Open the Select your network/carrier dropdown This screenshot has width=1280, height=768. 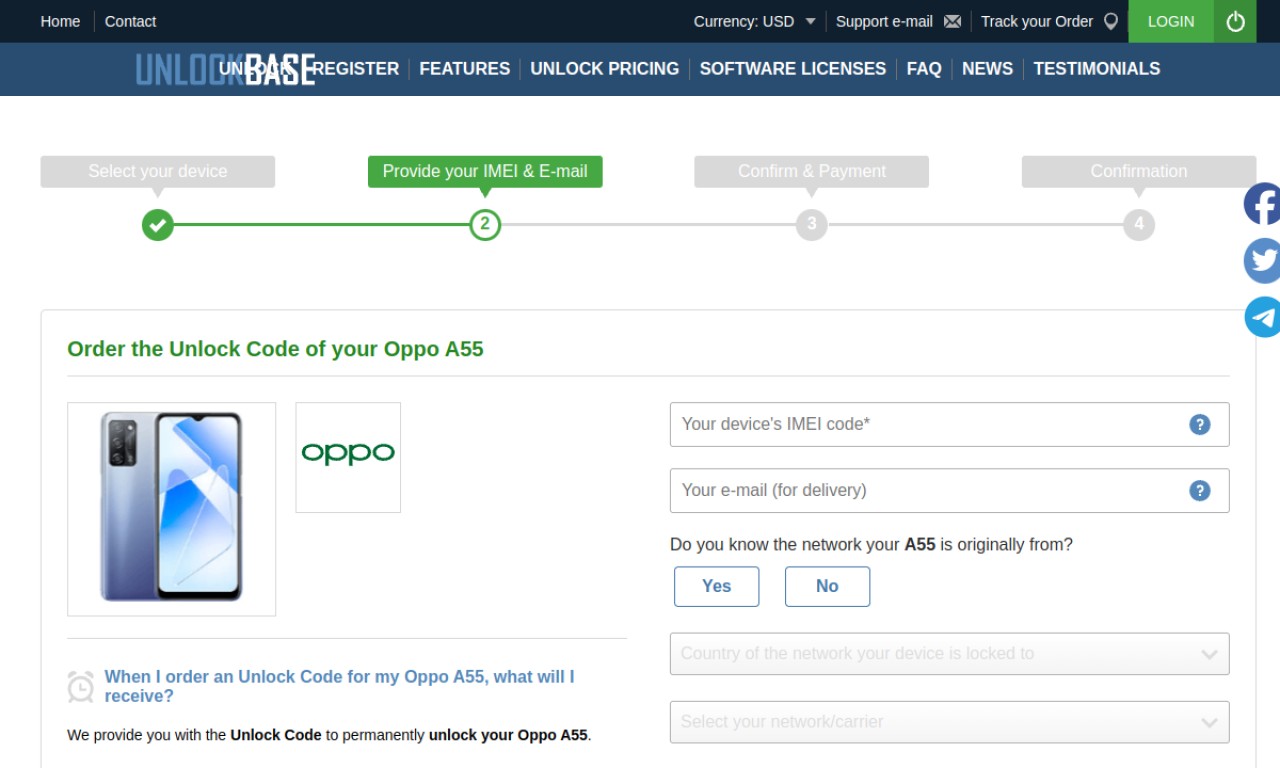point(949,722)
